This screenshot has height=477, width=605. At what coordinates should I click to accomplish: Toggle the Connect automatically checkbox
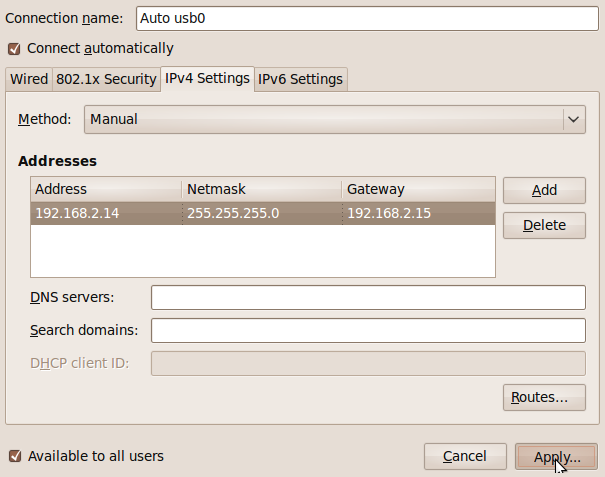14,48
